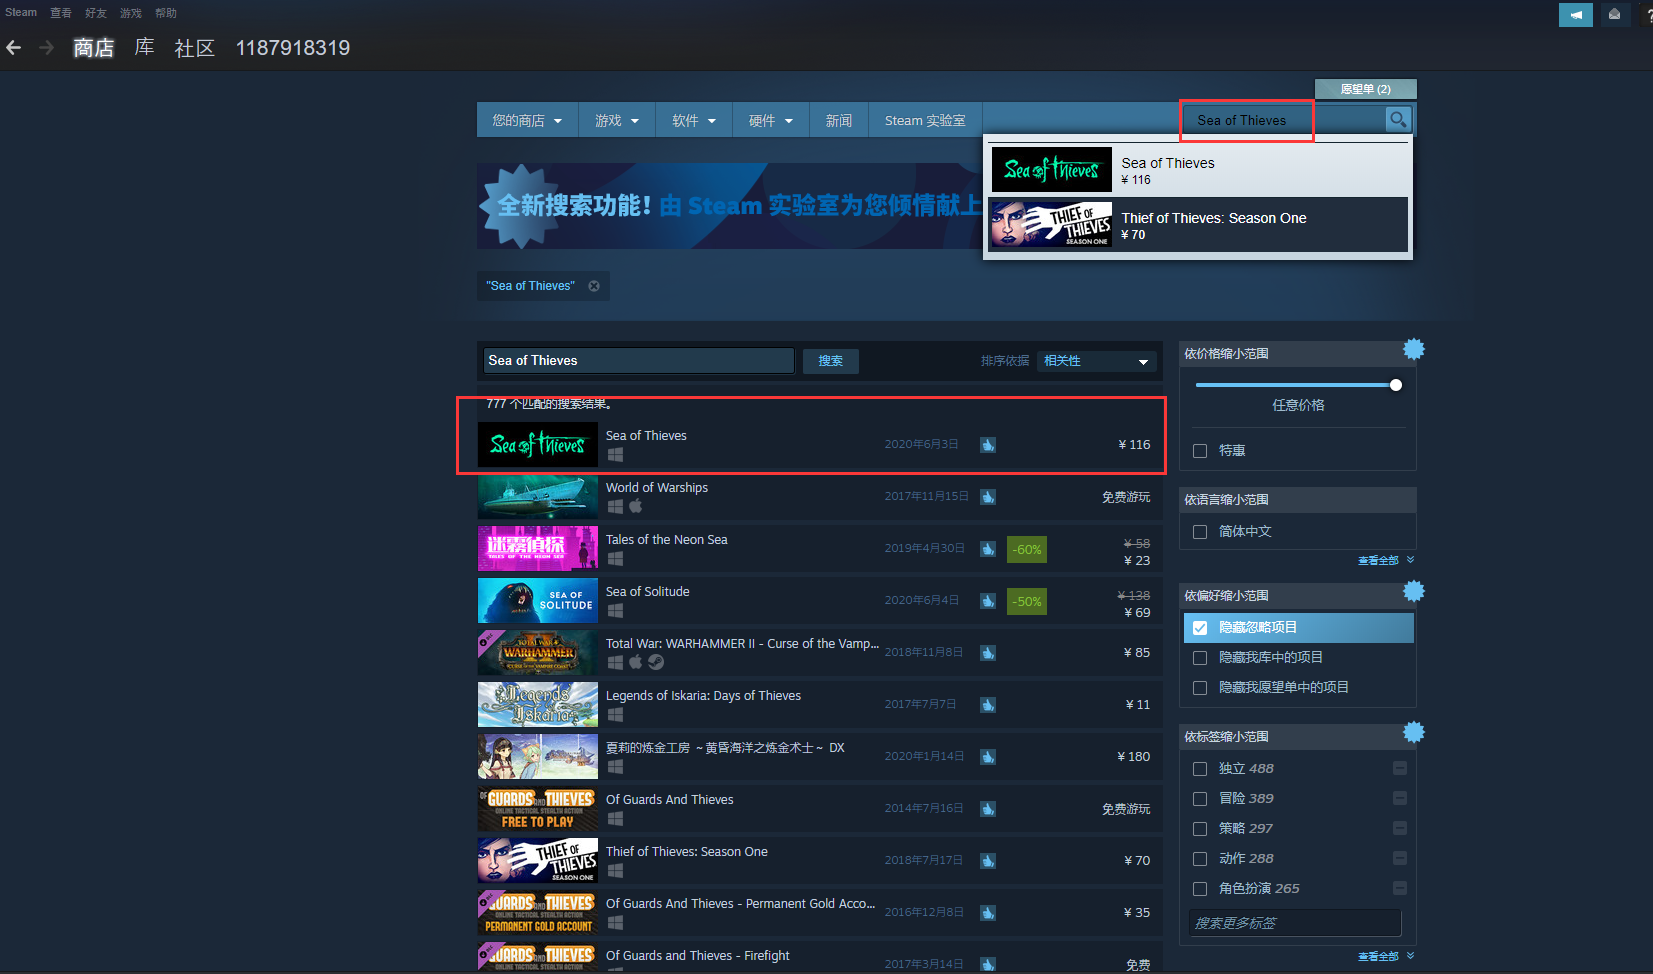1653x974 pixels.
Task: Exclude the 冒险 tag with minus icon
Action: pos(1400,798)
